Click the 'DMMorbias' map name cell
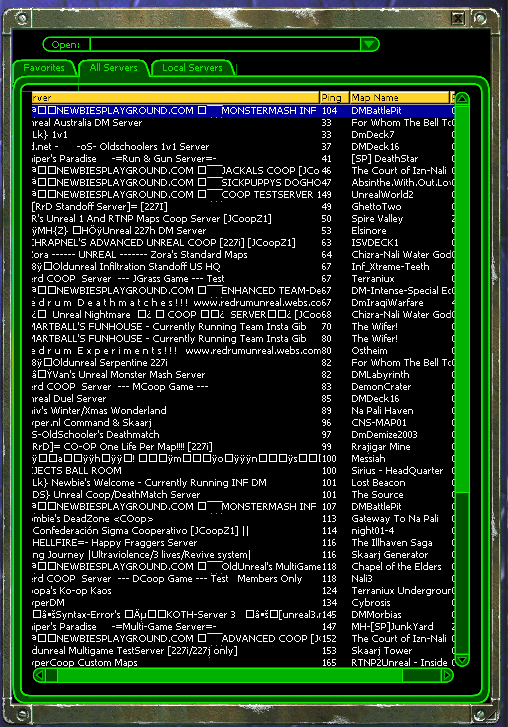508x727 pixels. [376, 615]
